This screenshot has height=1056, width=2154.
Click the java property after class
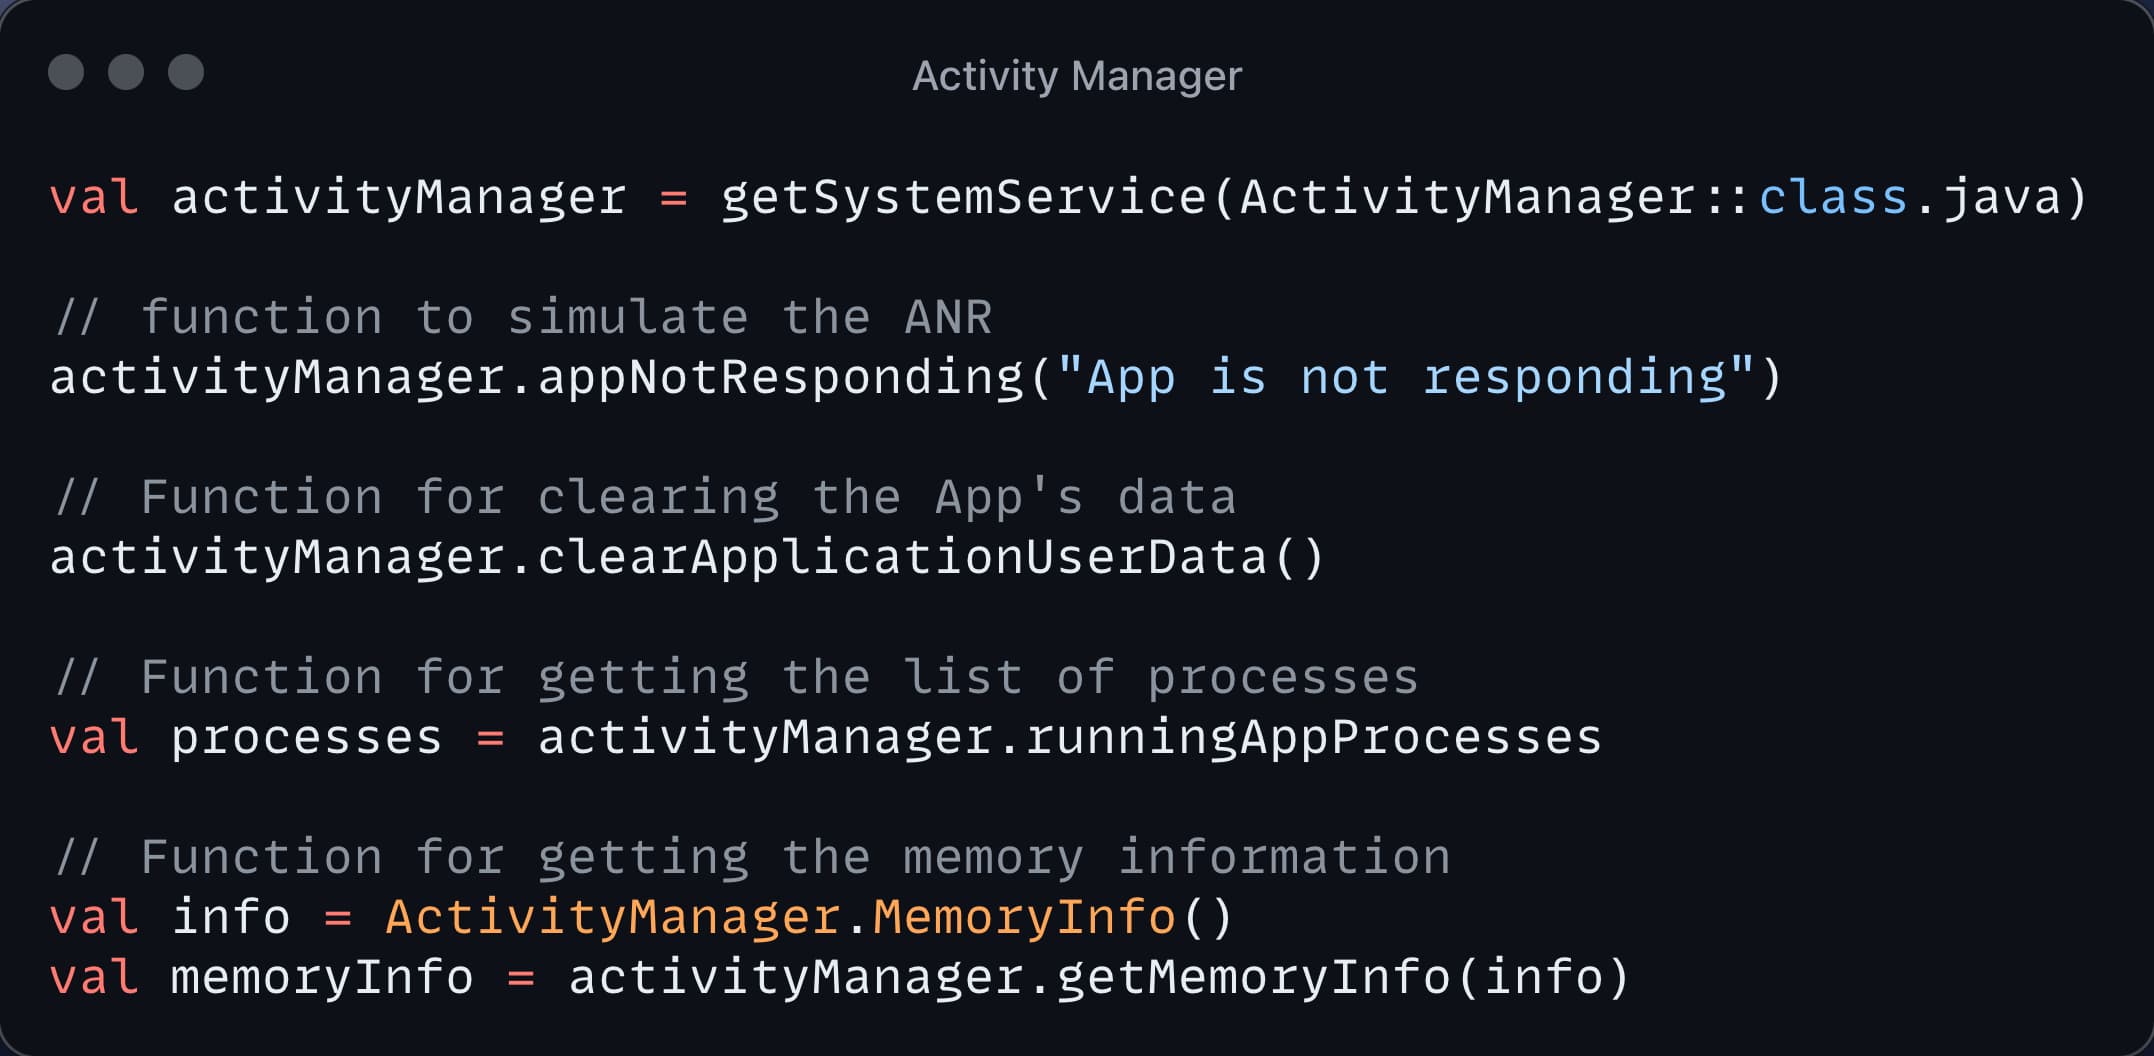2002,197
